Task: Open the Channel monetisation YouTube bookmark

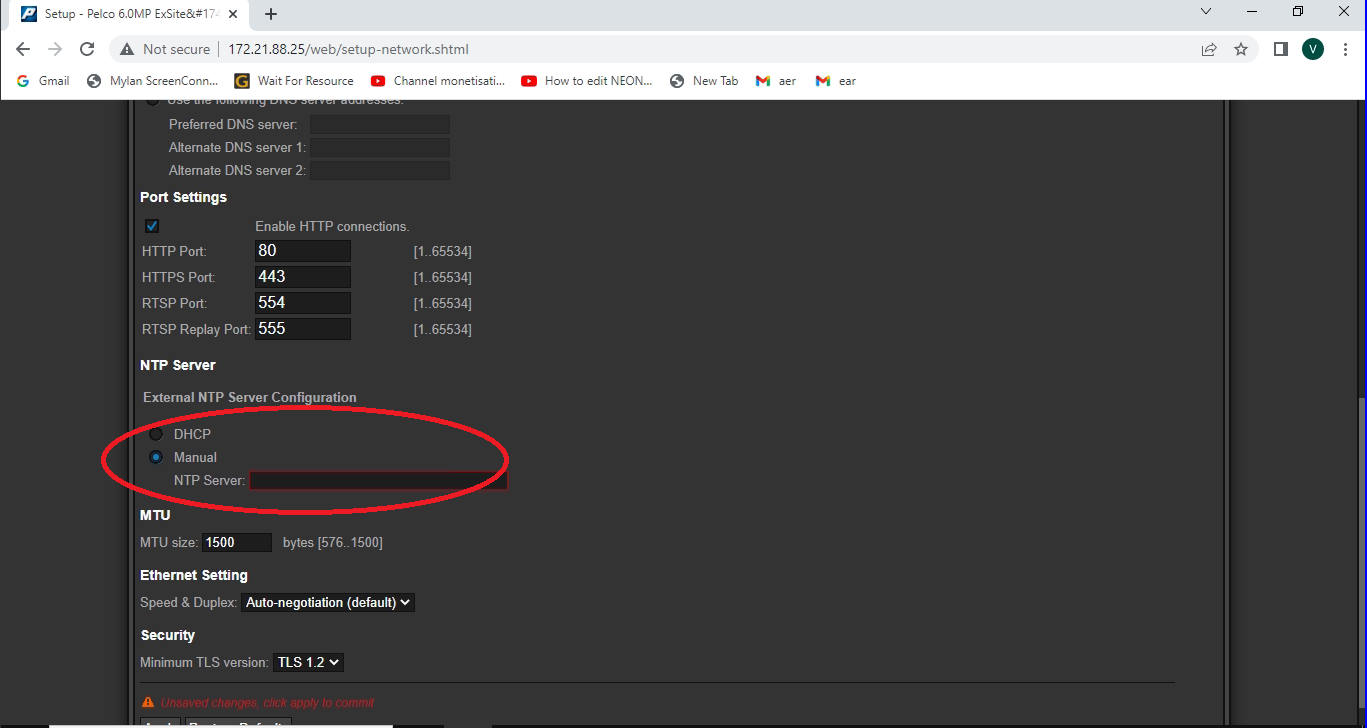Action: click(x=437, y=80)
